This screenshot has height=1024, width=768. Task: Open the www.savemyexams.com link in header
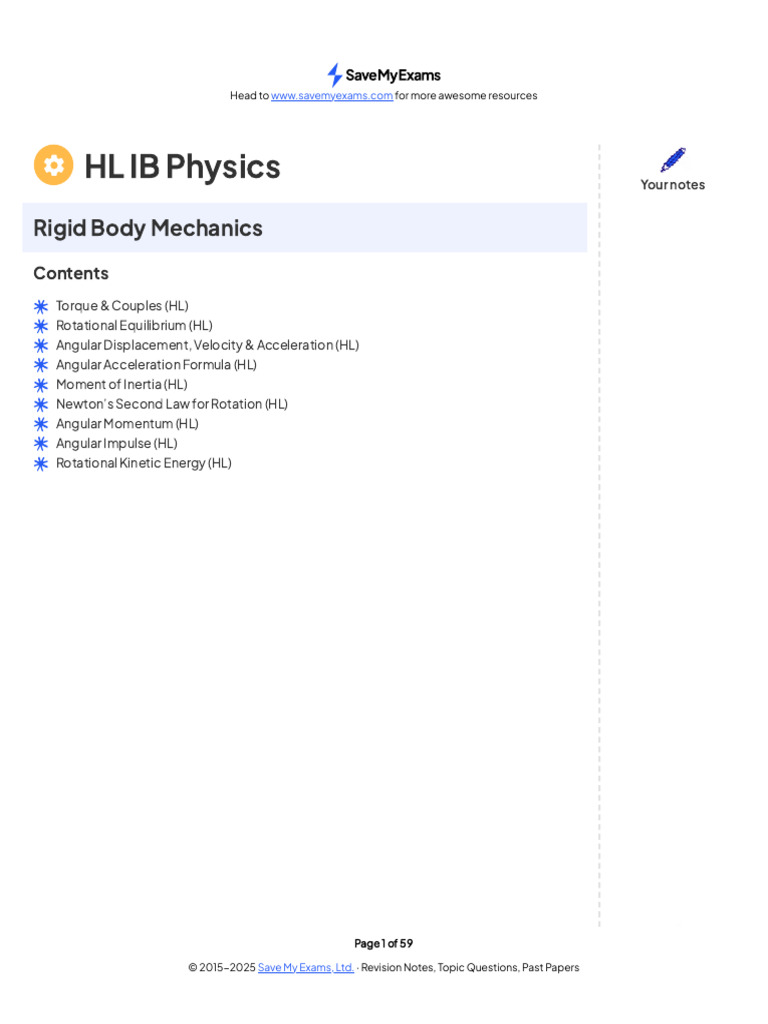[332, 95]
